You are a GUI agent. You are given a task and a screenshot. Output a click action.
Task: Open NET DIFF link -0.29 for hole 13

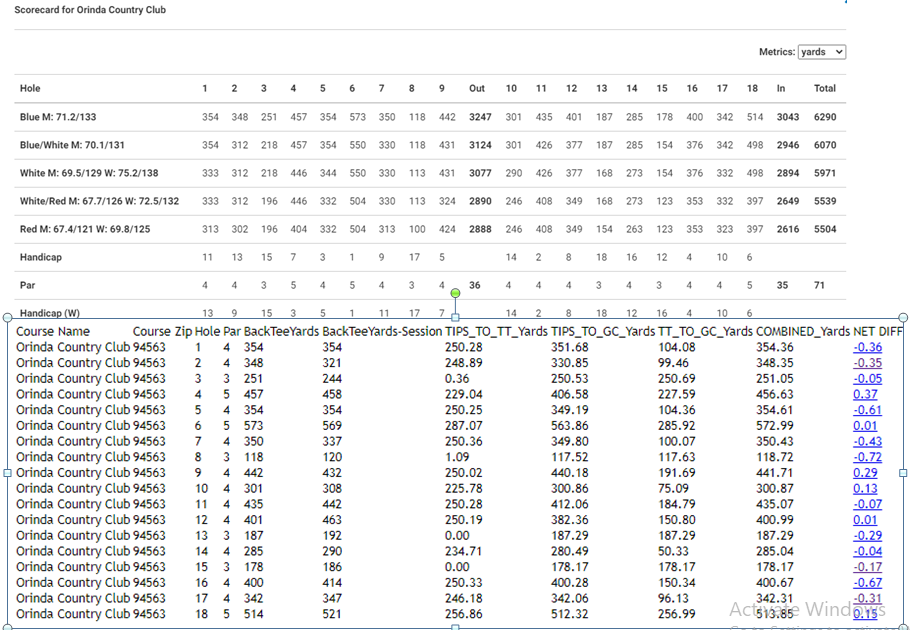[867, 536]
